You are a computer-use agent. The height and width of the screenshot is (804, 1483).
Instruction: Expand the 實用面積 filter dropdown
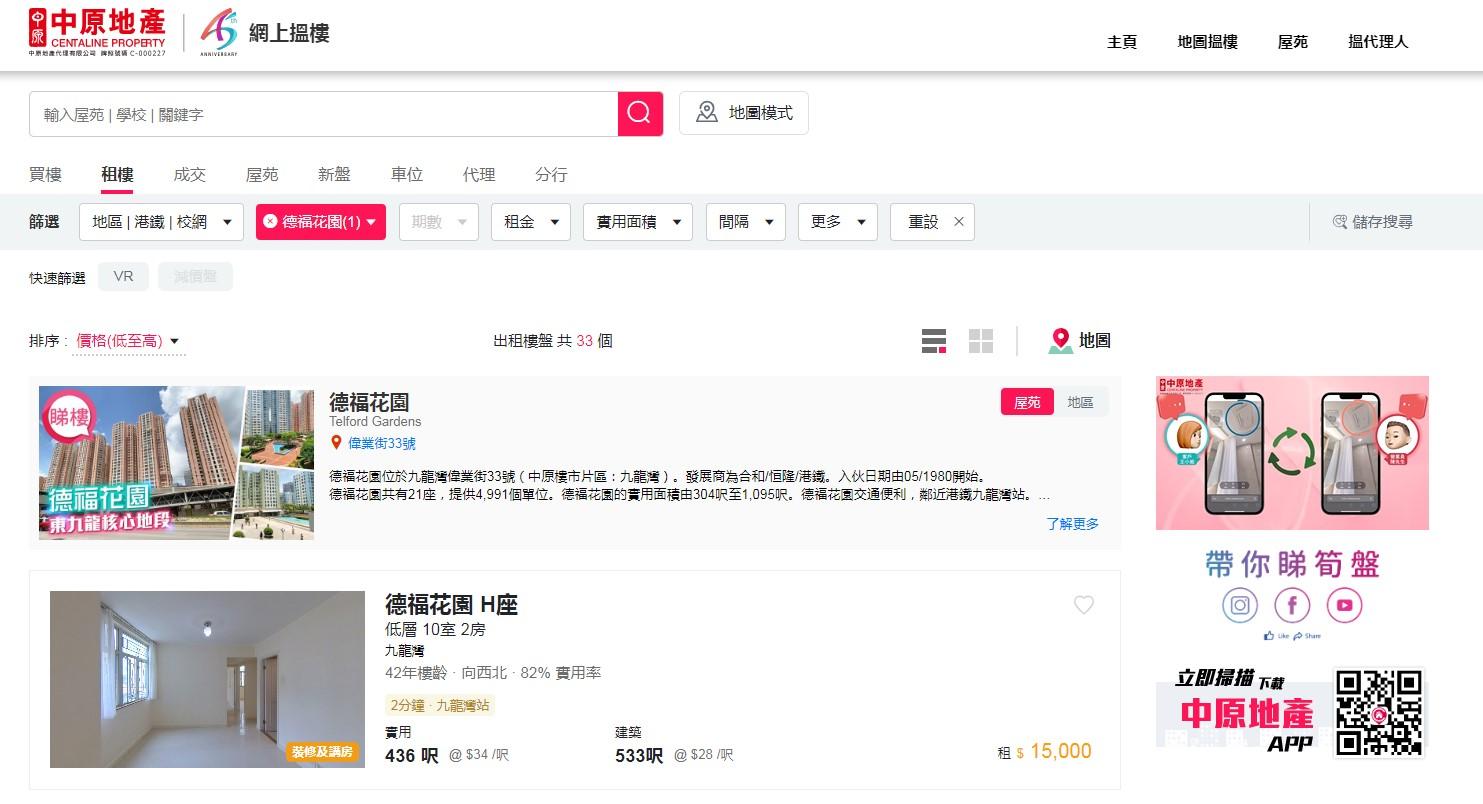click(637, 222)
